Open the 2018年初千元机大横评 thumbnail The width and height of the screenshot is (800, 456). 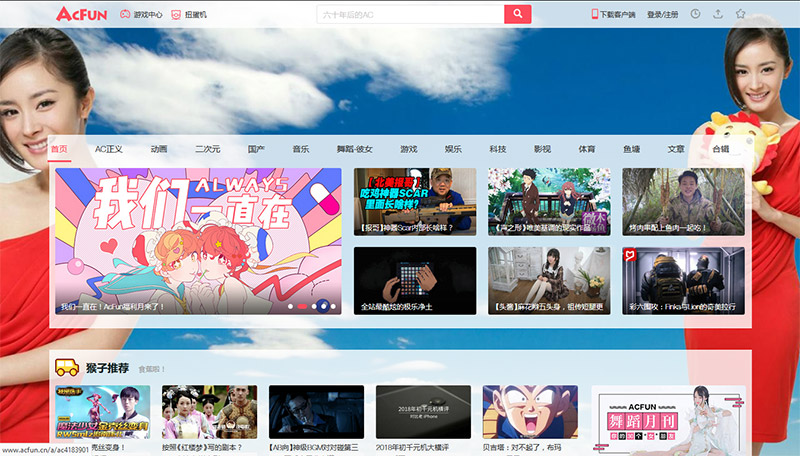423,412
